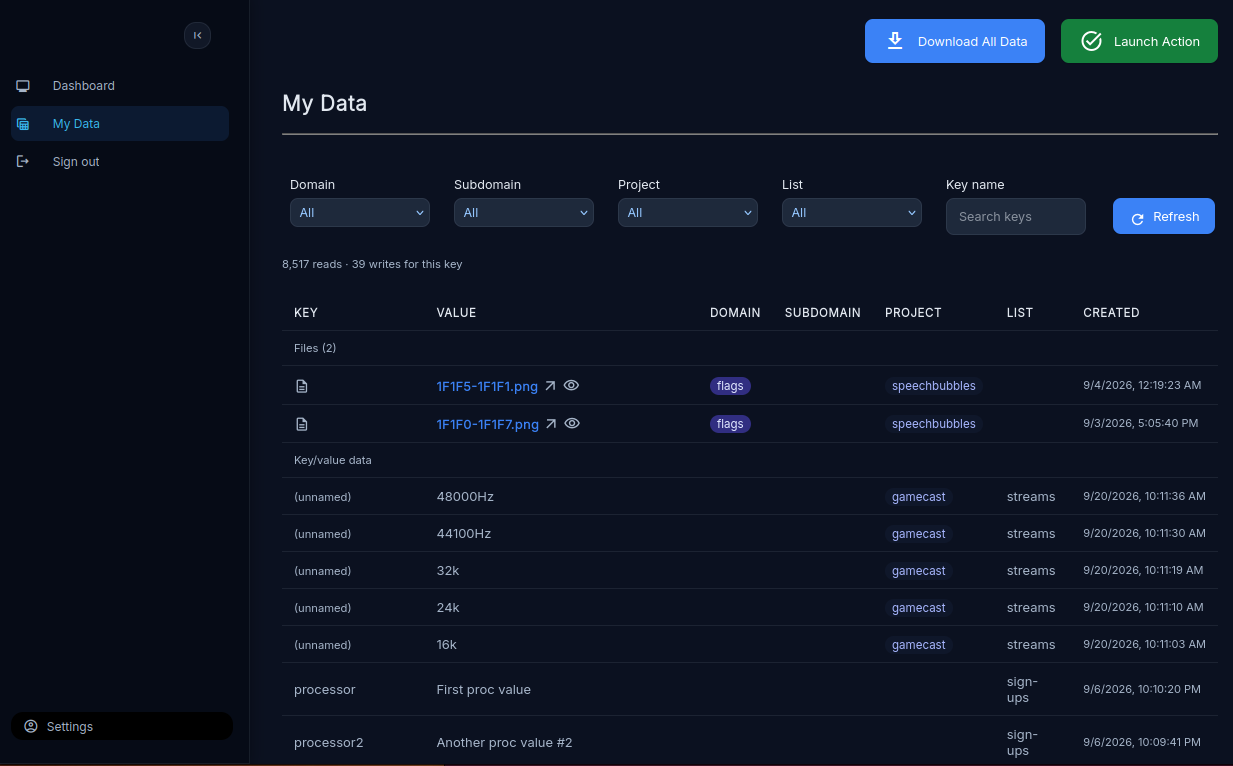
Task: Click the LIST column header
Action: [x=1020, y=313]
